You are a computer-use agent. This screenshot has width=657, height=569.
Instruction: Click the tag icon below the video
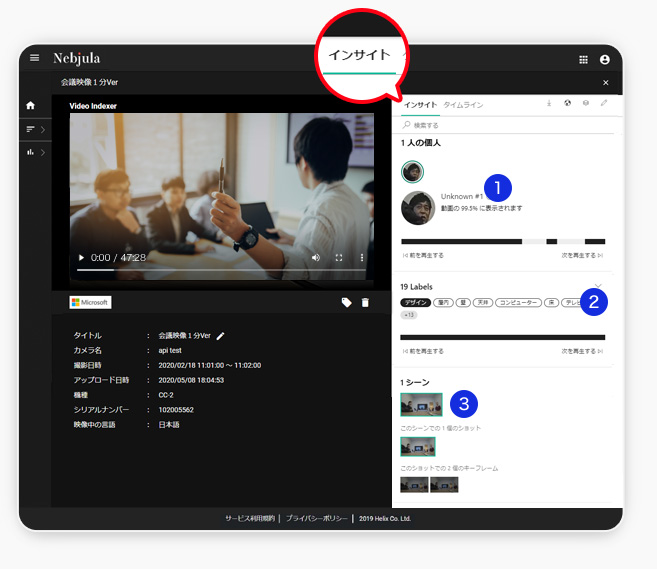point(347,303)
